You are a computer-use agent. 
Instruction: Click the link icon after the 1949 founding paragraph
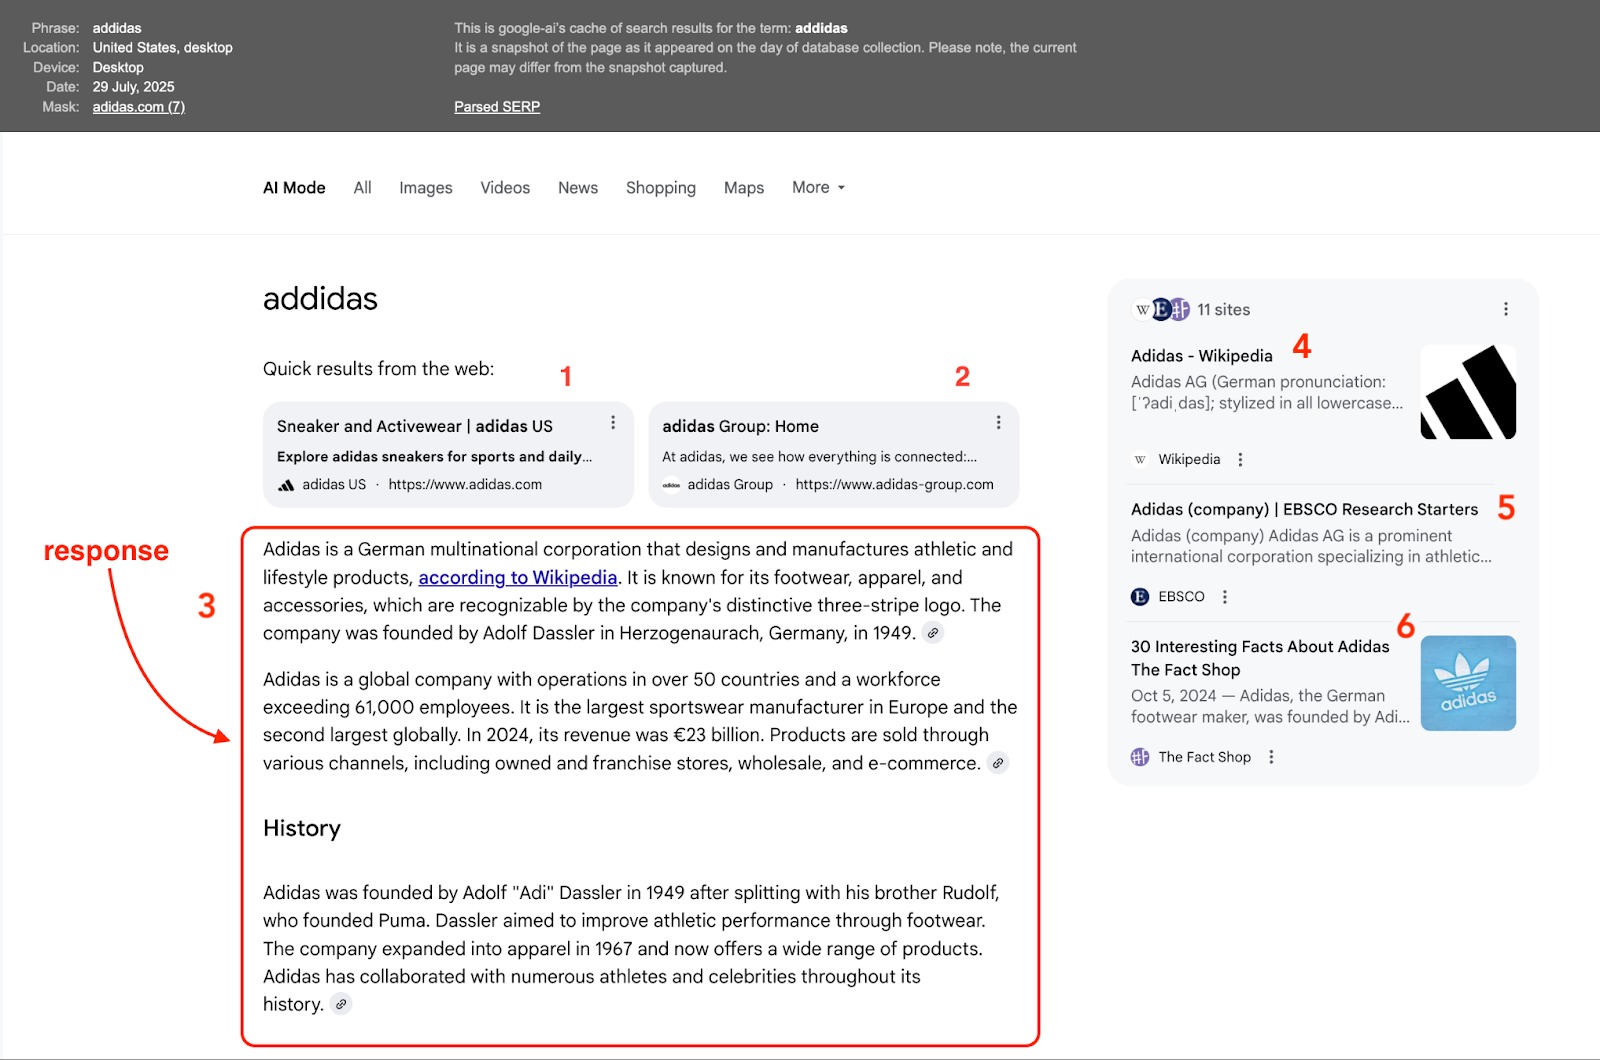point(932,633)
